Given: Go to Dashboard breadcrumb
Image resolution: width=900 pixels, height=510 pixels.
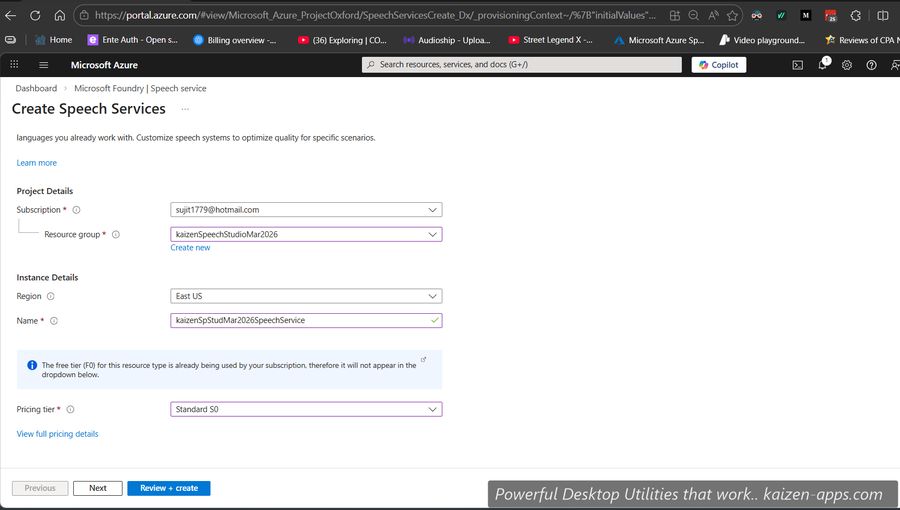Looking at the screenshot, I should coord(36,88).
